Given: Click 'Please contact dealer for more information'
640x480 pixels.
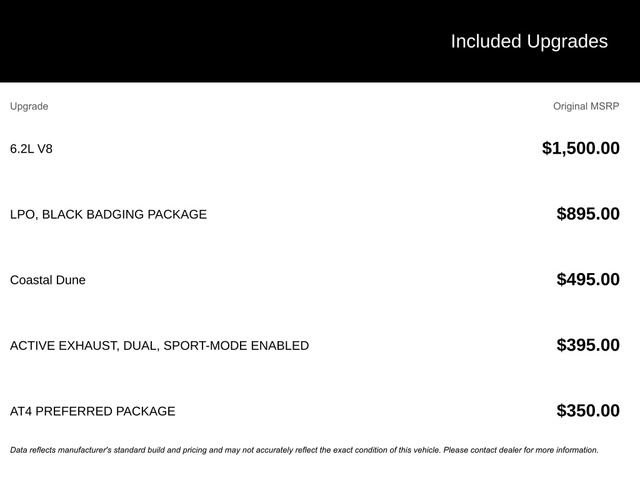Looking at the screenshot, I should 521,450.
